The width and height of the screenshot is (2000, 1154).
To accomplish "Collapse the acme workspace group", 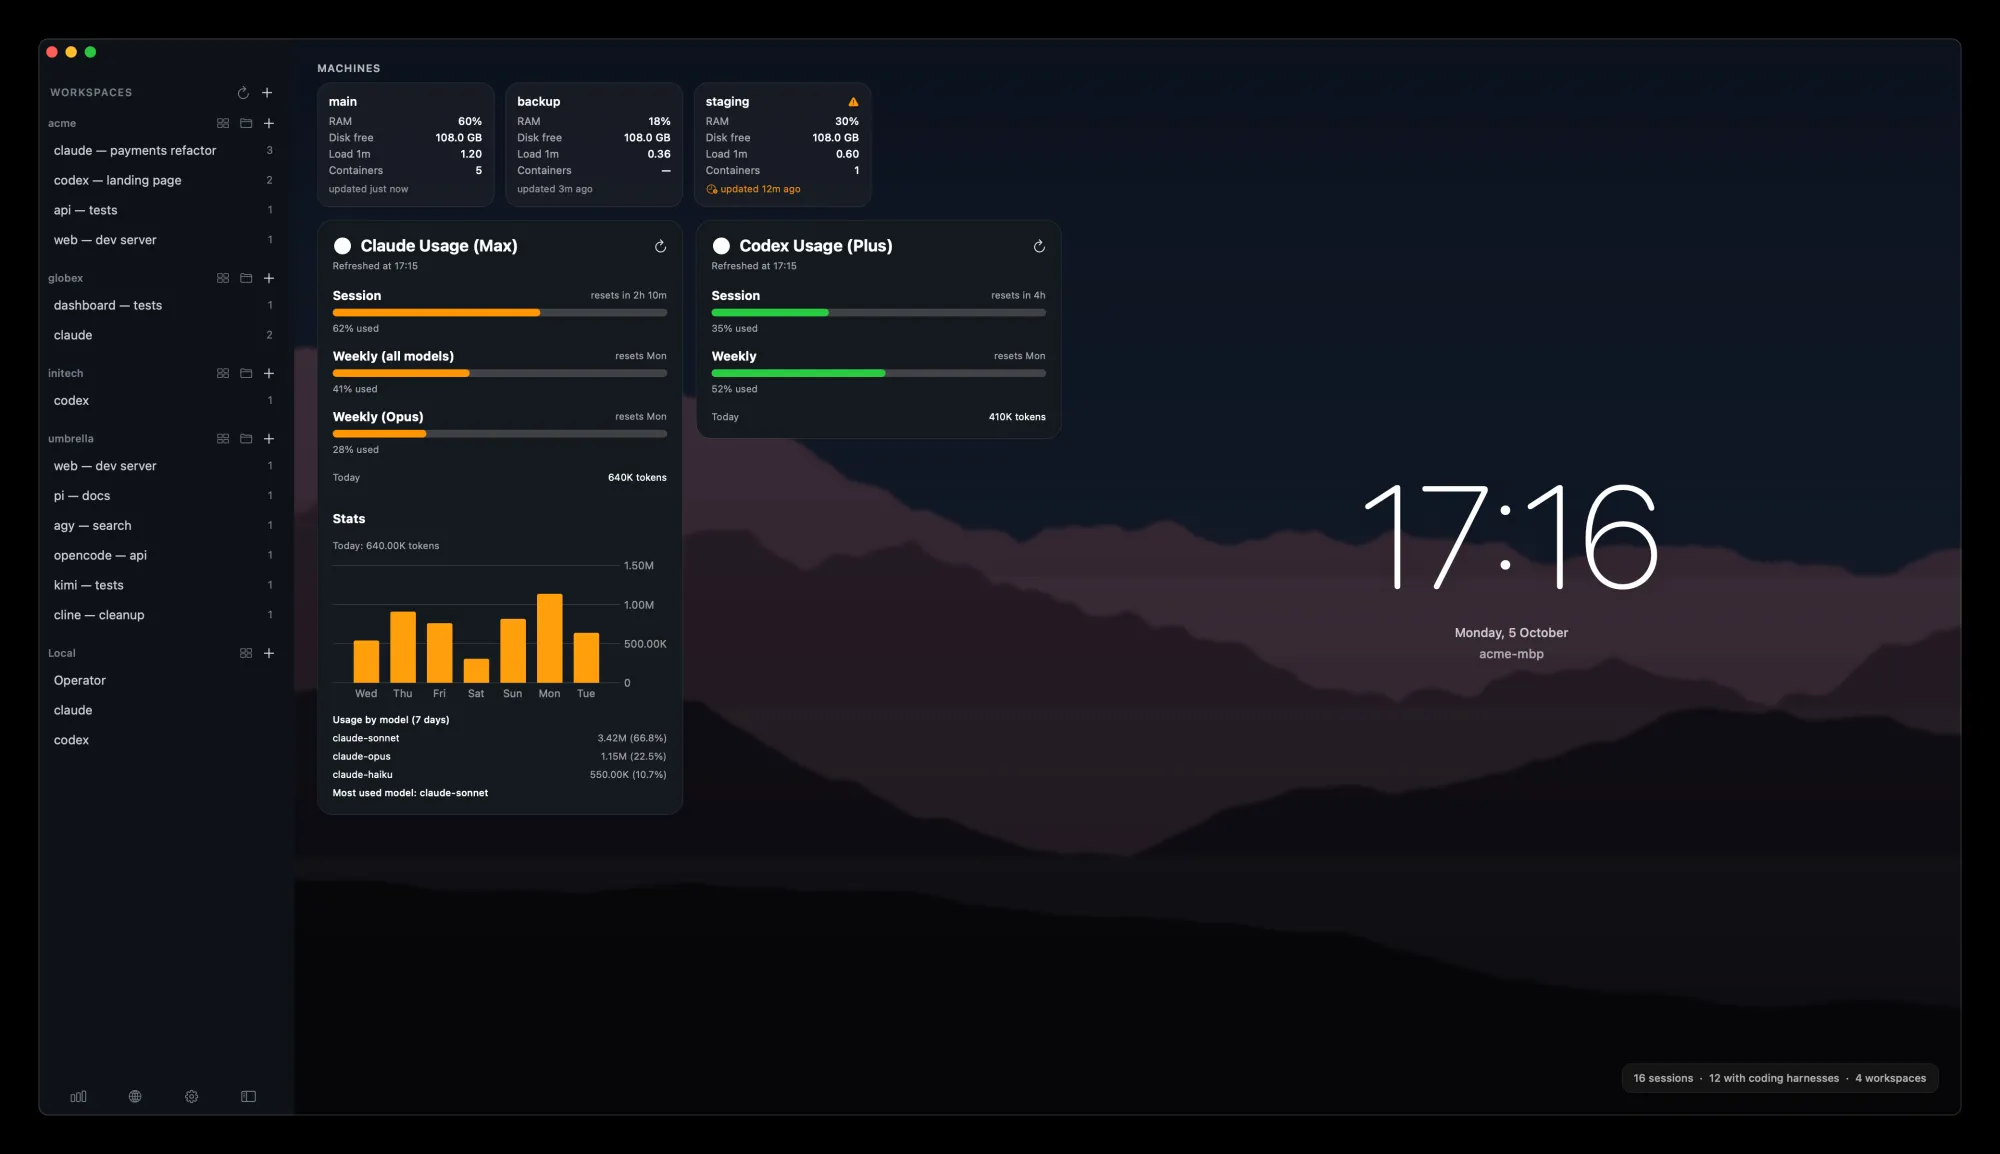I will tap(62, 123).
